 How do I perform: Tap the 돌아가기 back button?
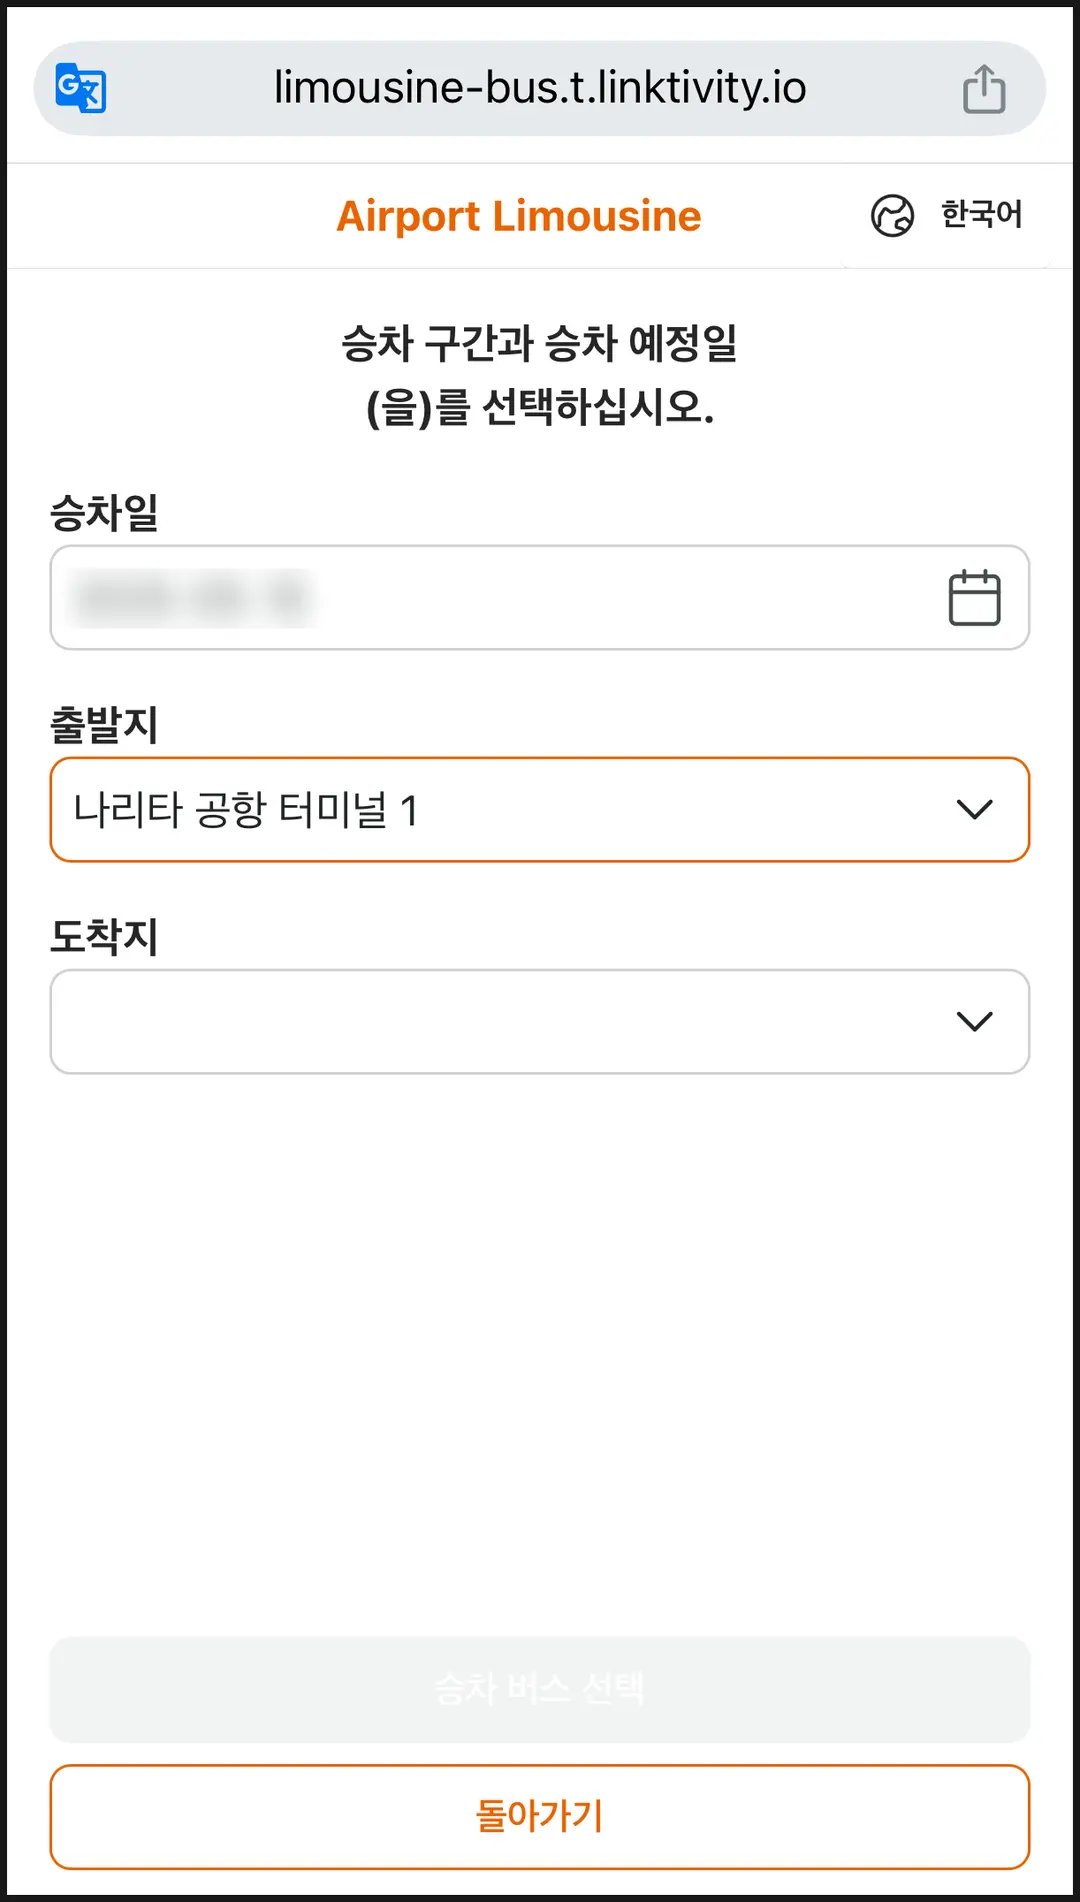tap(540, 1817)
